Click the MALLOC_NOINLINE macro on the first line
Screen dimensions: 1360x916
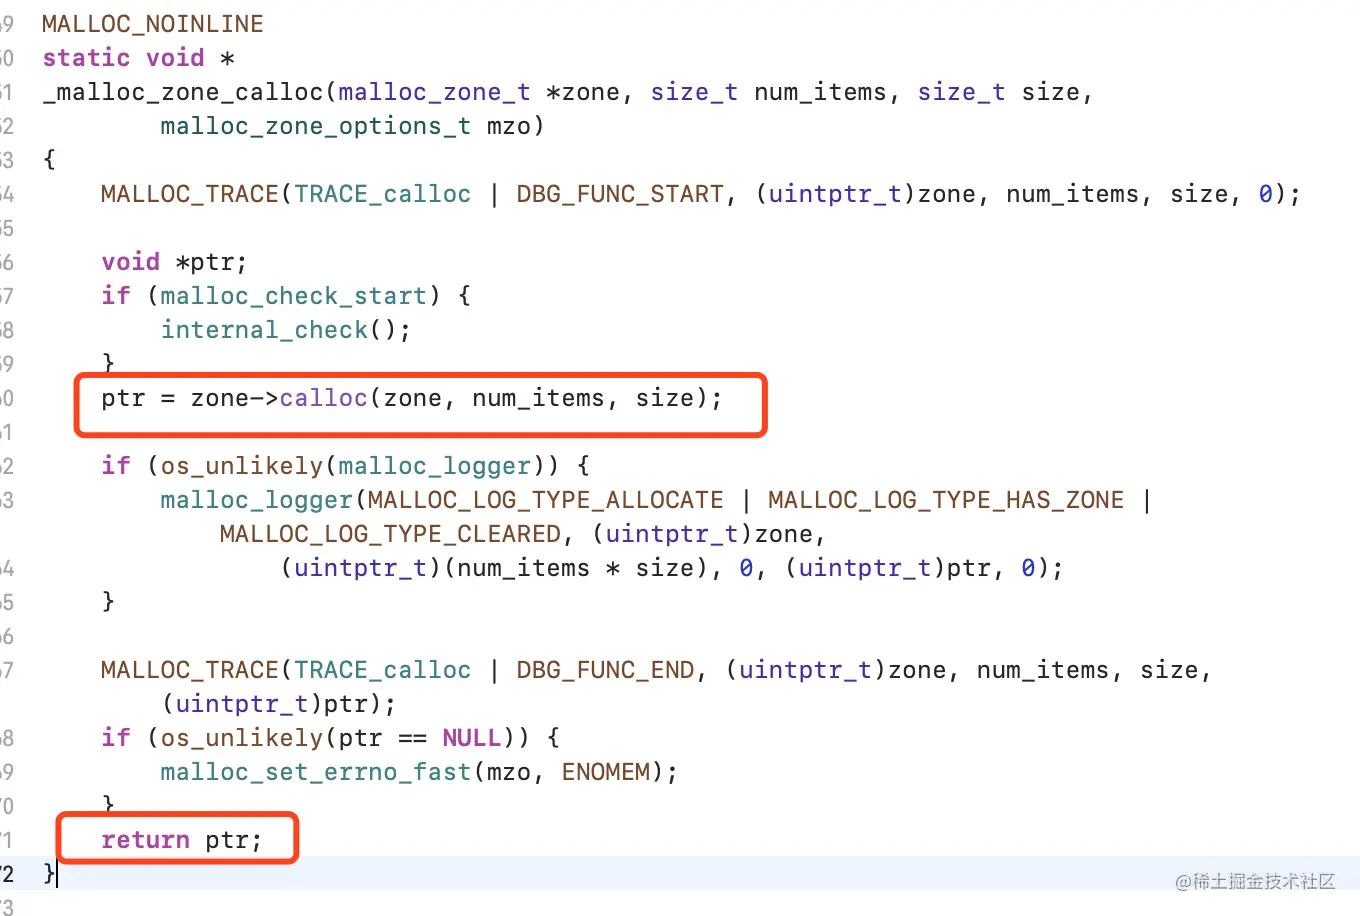pos(153,24)
